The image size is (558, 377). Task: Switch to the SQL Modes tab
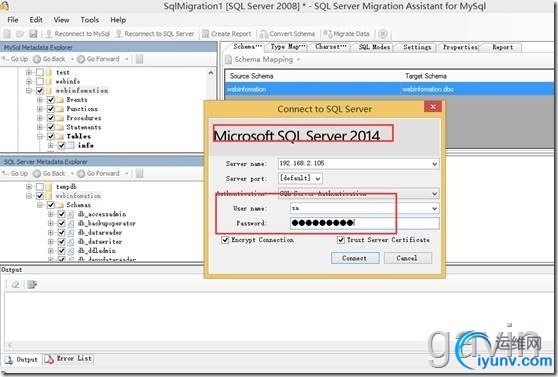(x=374, y=47)
